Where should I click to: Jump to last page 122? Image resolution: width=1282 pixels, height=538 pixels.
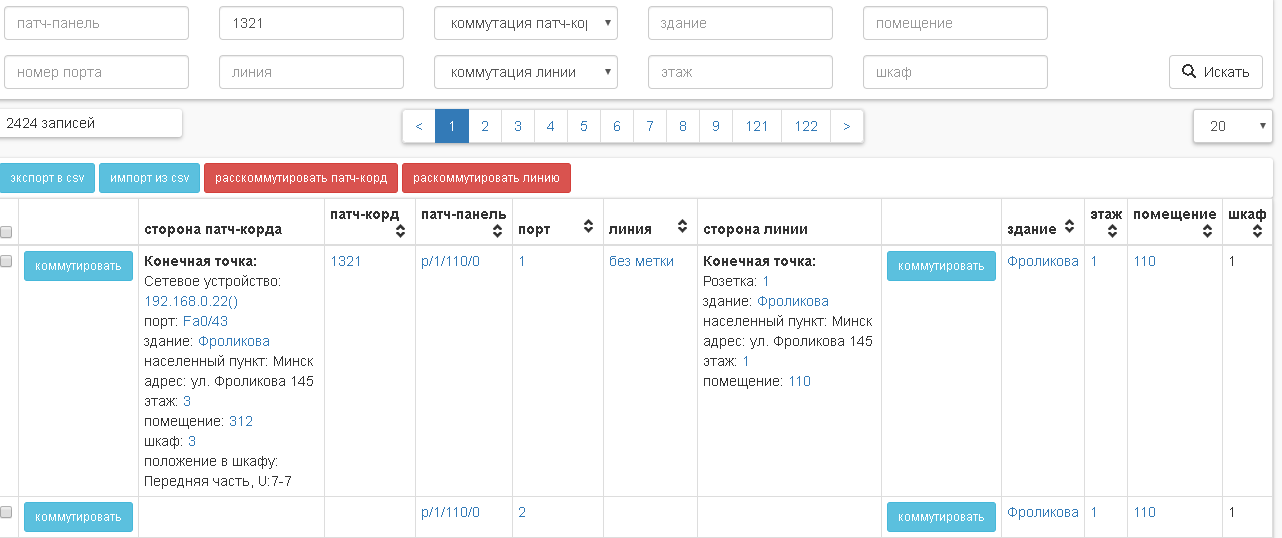pyautogui.click(x=806, y=126)
